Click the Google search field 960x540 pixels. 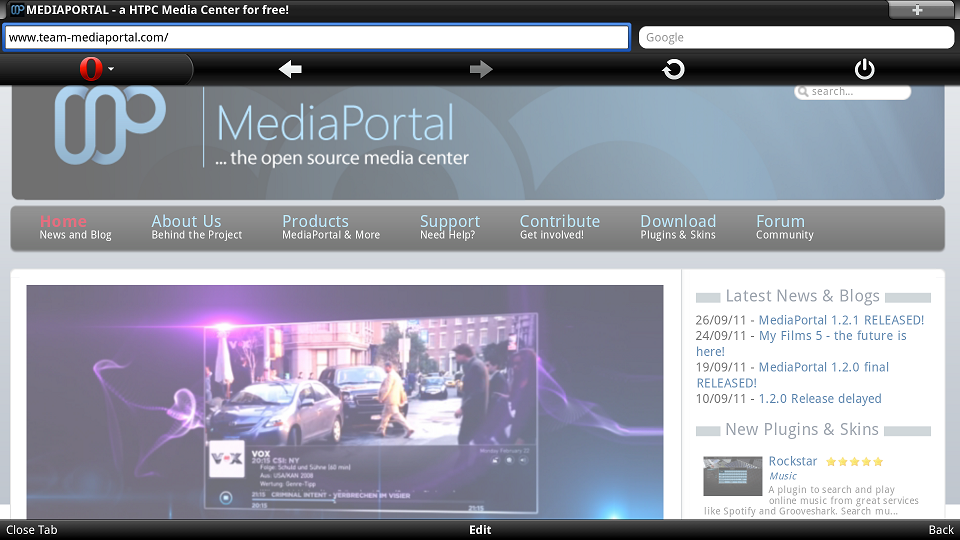click(796, 37)
